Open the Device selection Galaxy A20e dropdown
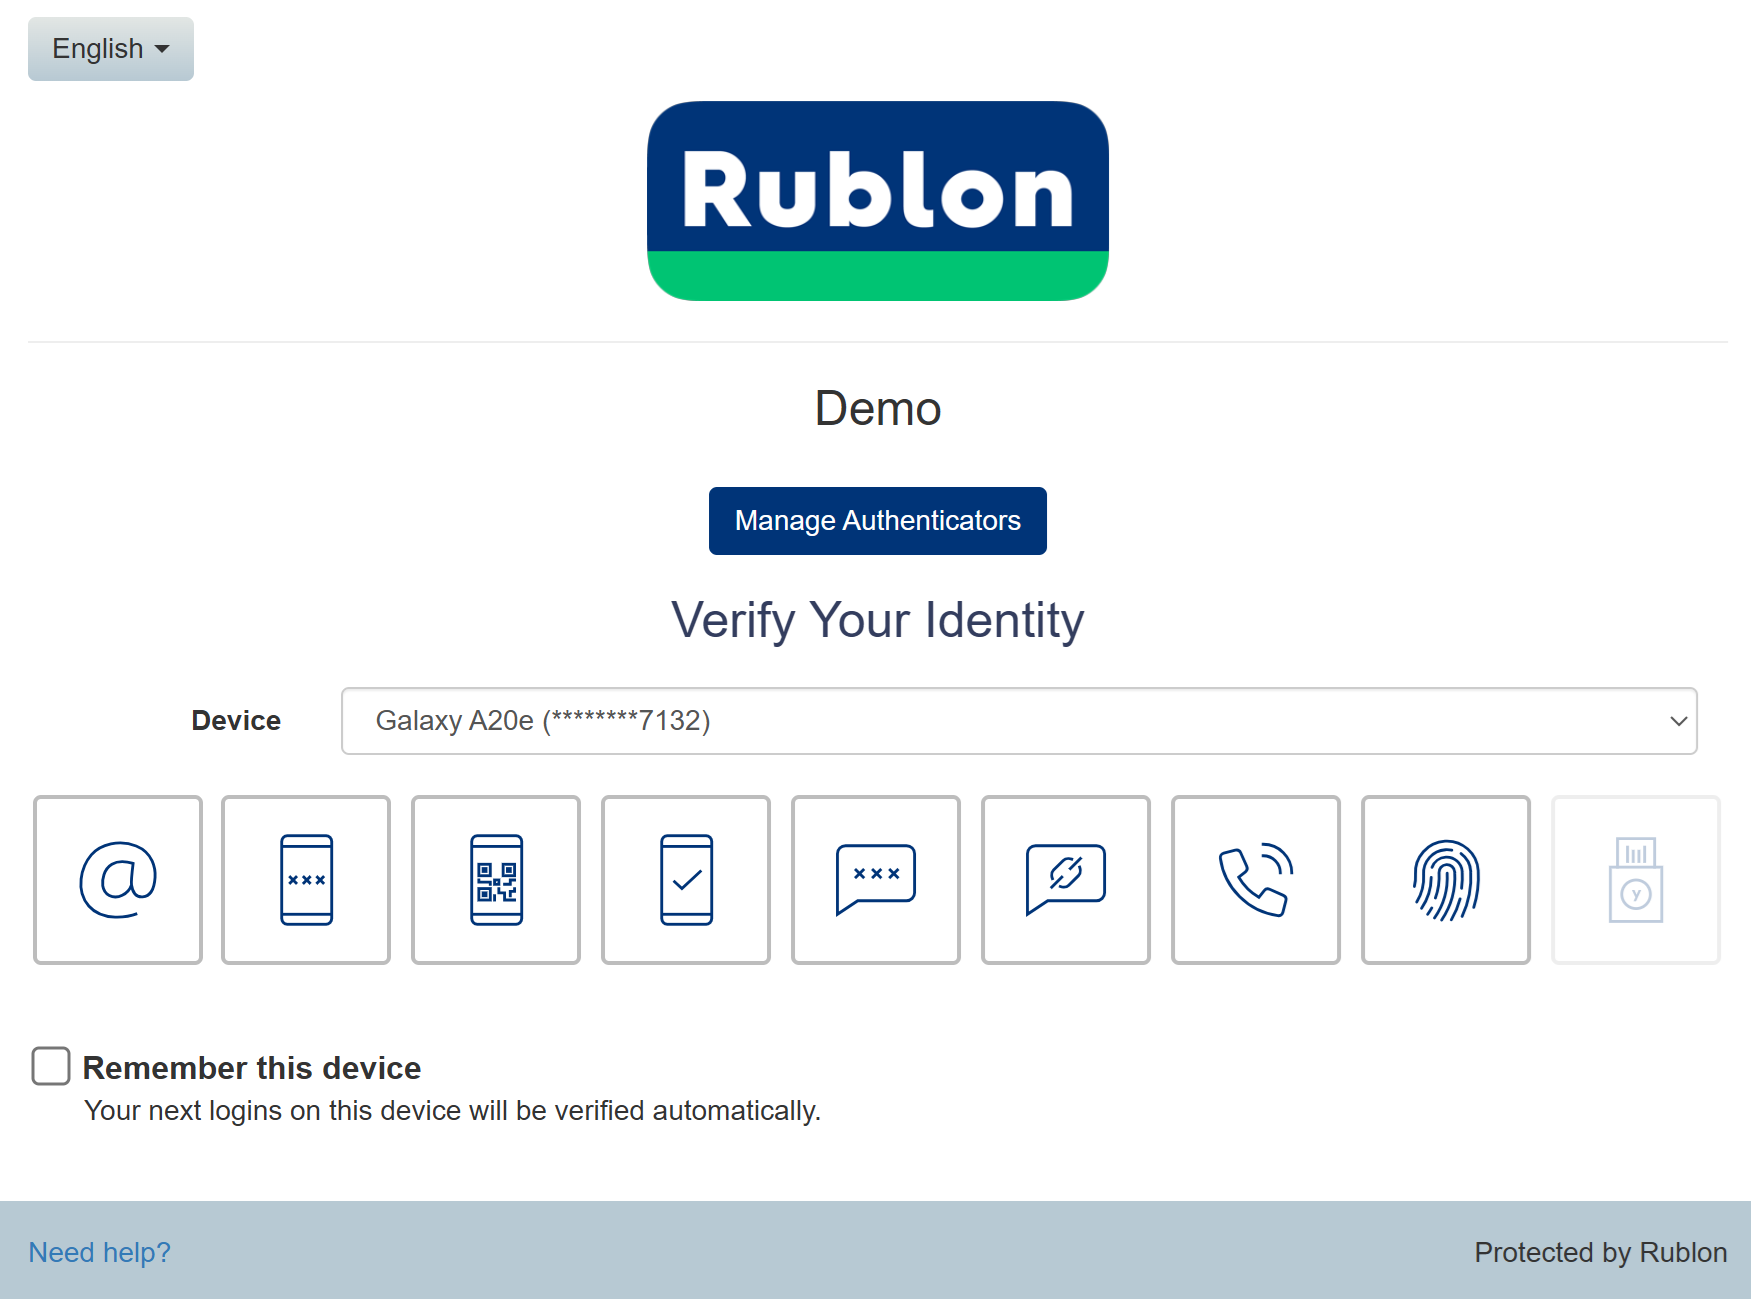The height and width of the screenshot is (1299, 1751). (1018, 721)
